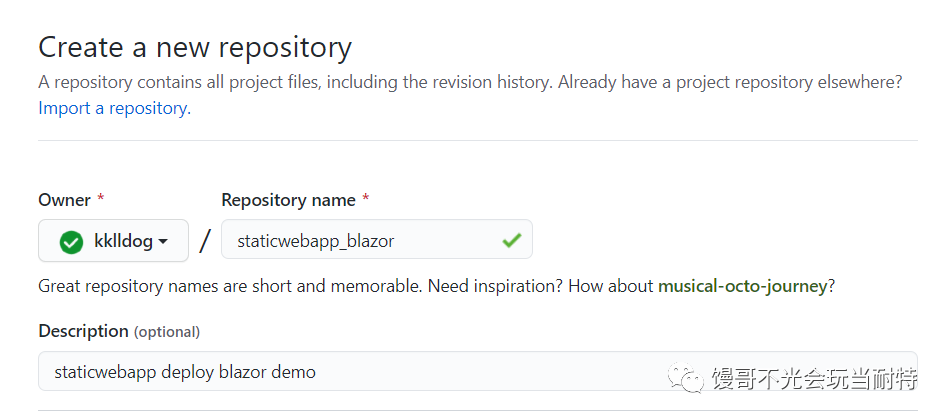Select the kklldog owner name text
The image size is (948, 420).
(x=123, y=241)
